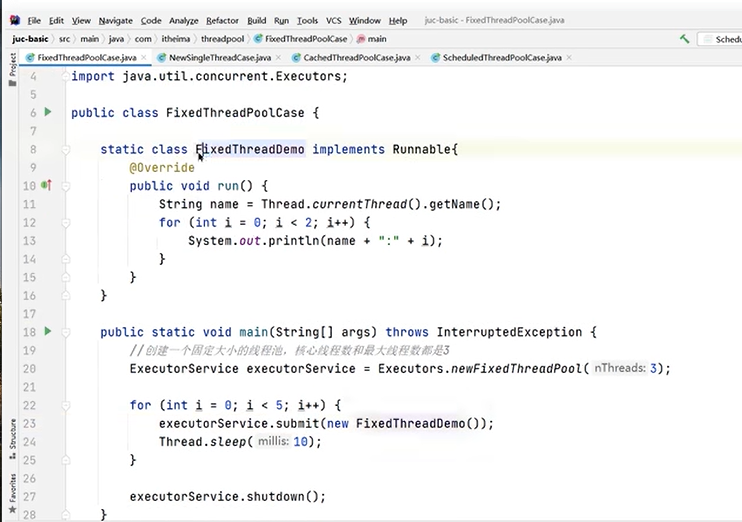Collapse for loop fold at line 22
This screenshot has height=522, width=742.
point(65,406)
